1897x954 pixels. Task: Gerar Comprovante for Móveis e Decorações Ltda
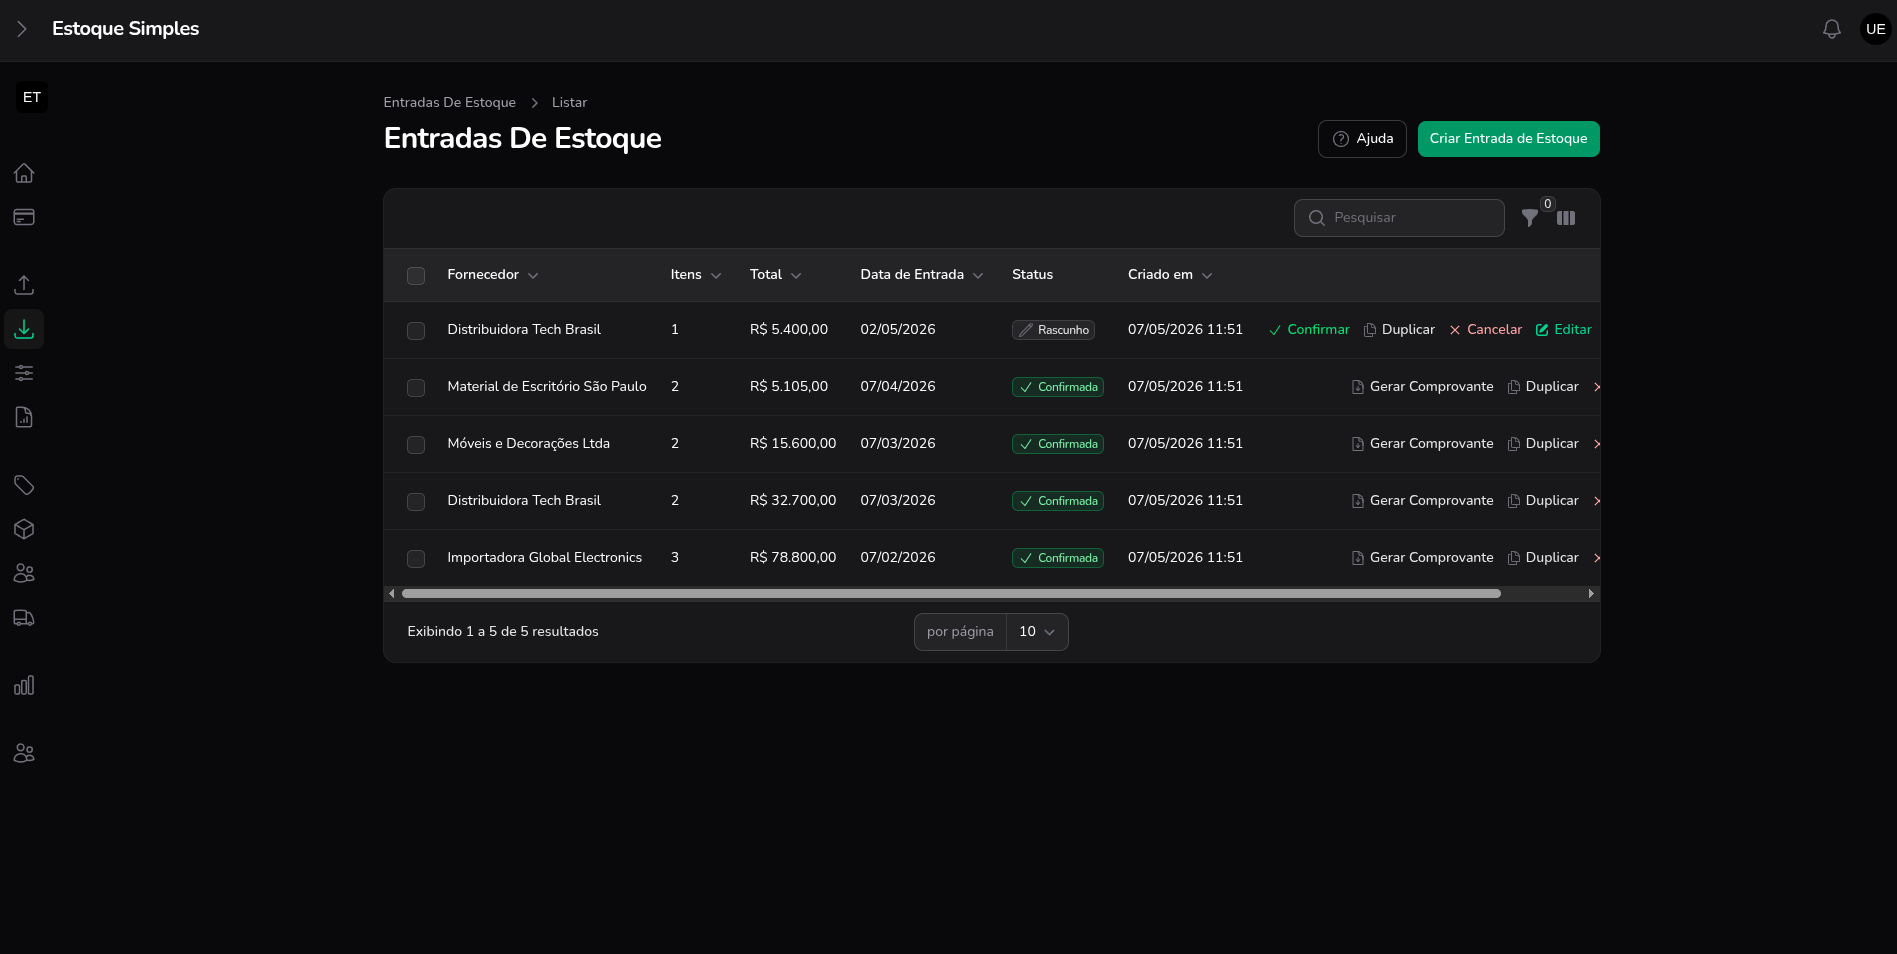click(1422, 444)
